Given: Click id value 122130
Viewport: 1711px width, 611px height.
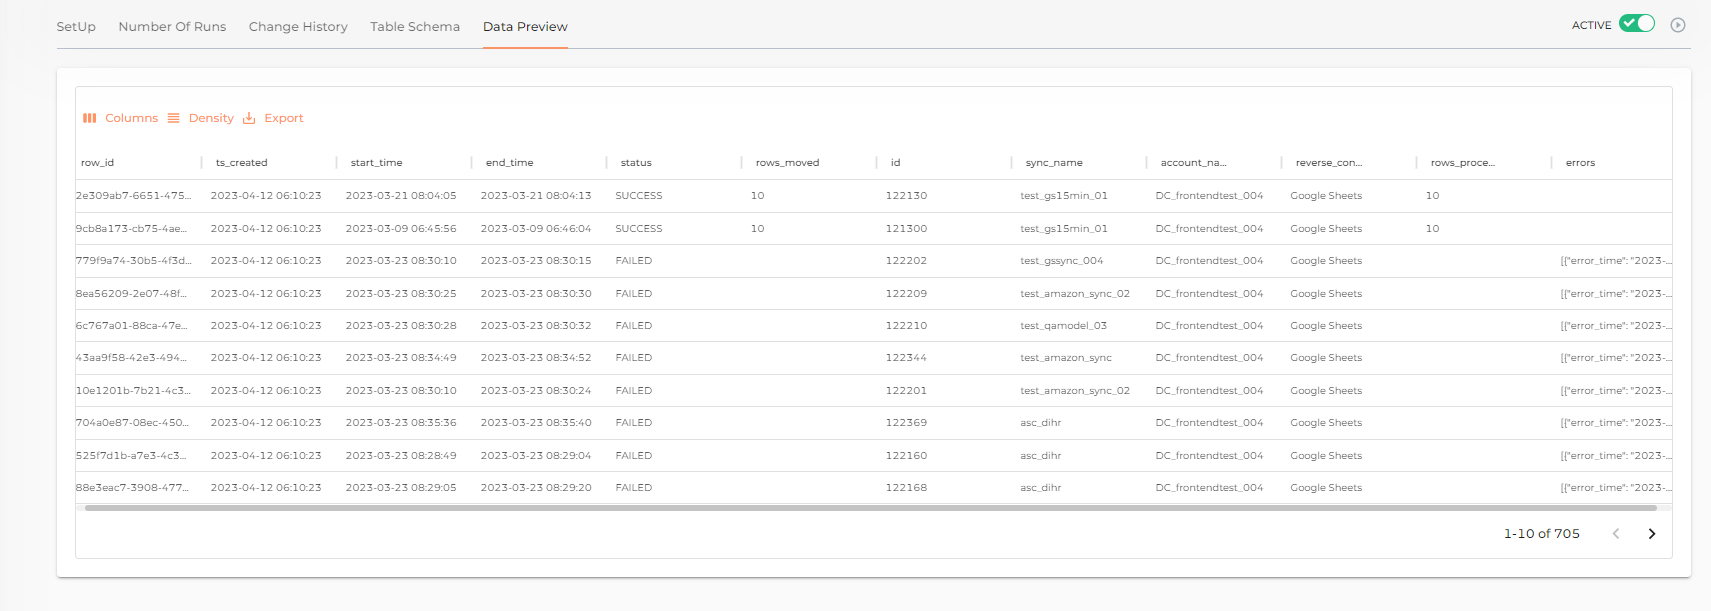Looking at the screenshot, I should 906,196.
